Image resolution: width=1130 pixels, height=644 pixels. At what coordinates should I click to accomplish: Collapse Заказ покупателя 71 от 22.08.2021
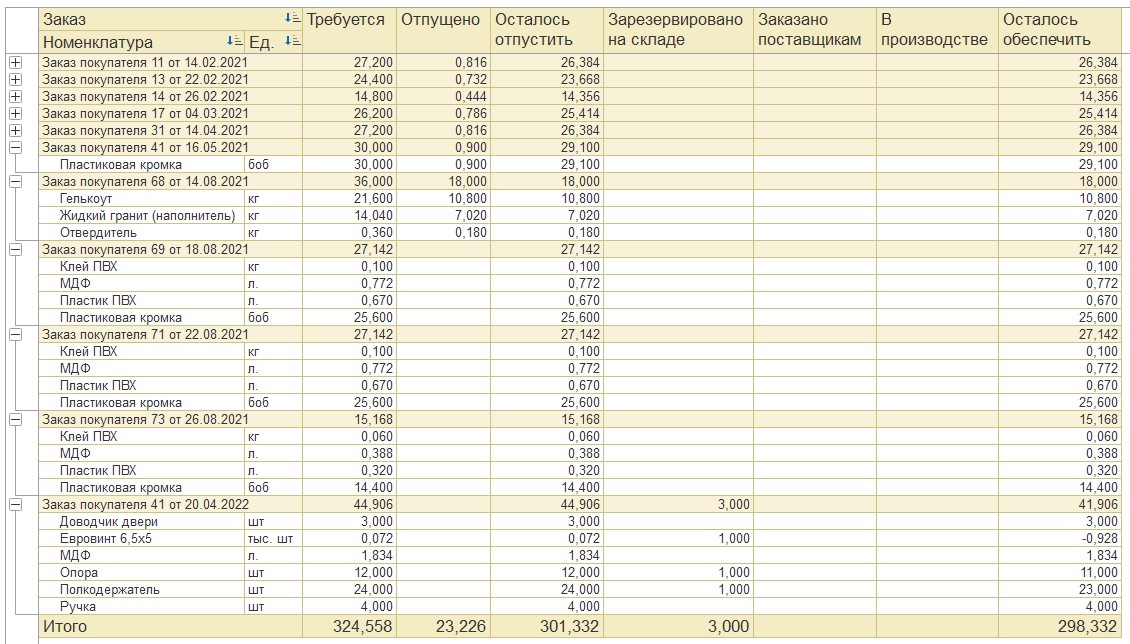[x=15, y=334]
